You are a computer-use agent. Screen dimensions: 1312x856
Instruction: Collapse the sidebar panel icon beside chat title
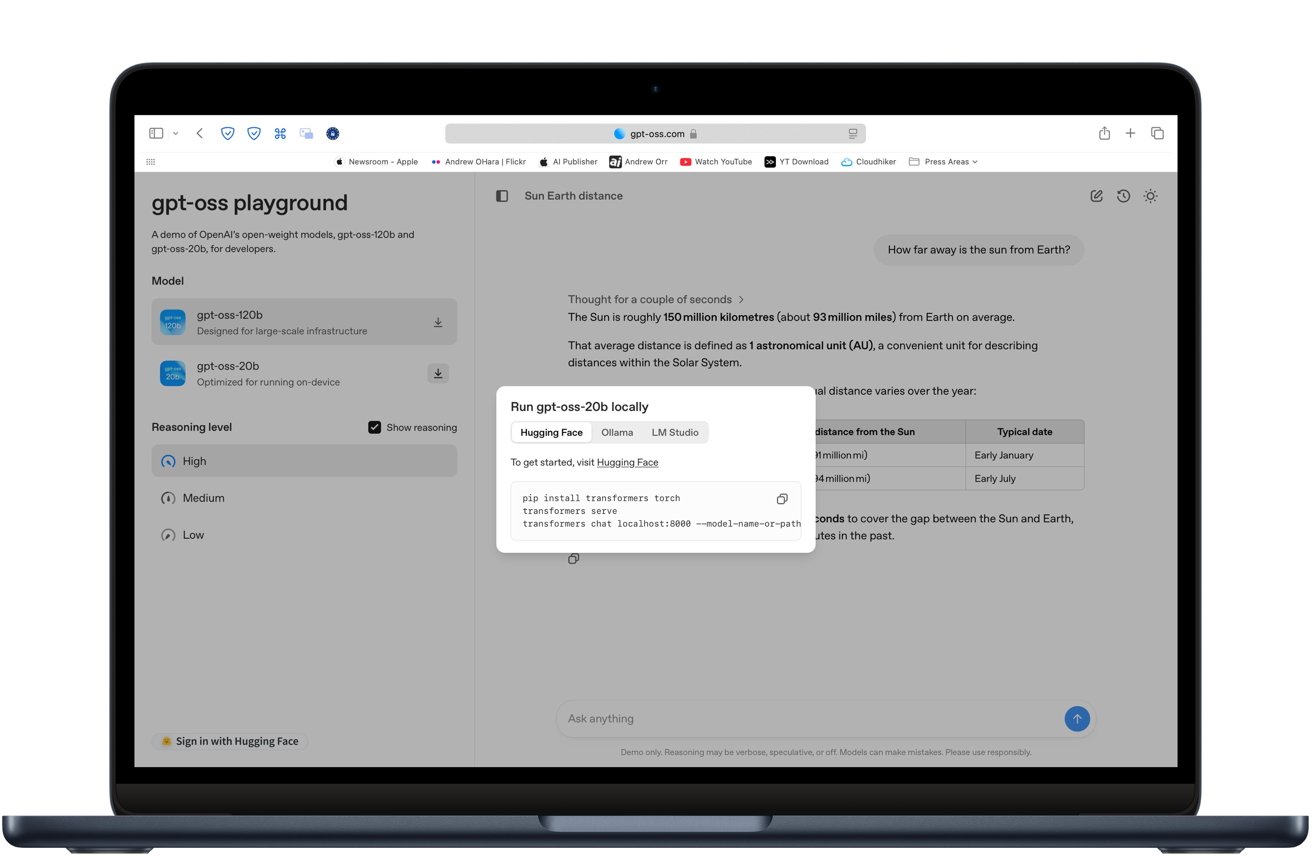point(502,196)
